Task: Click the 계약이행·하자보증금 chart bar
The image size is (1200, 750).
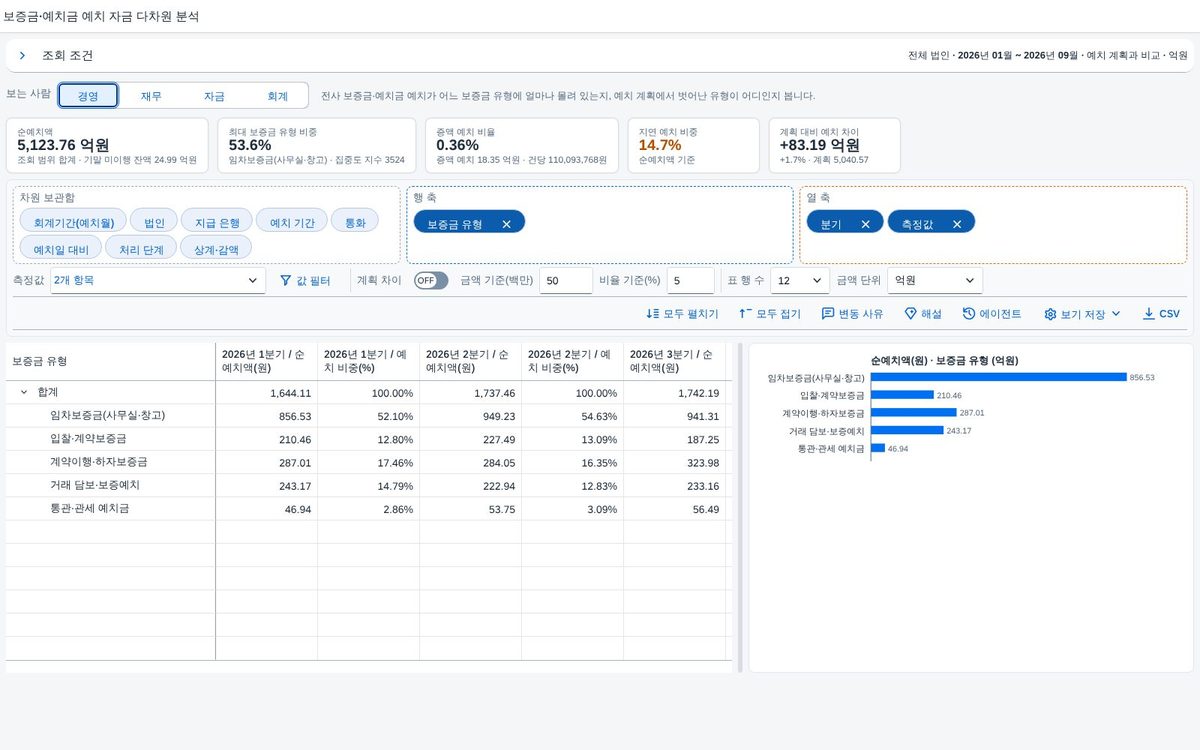Action: pos(914,412)
